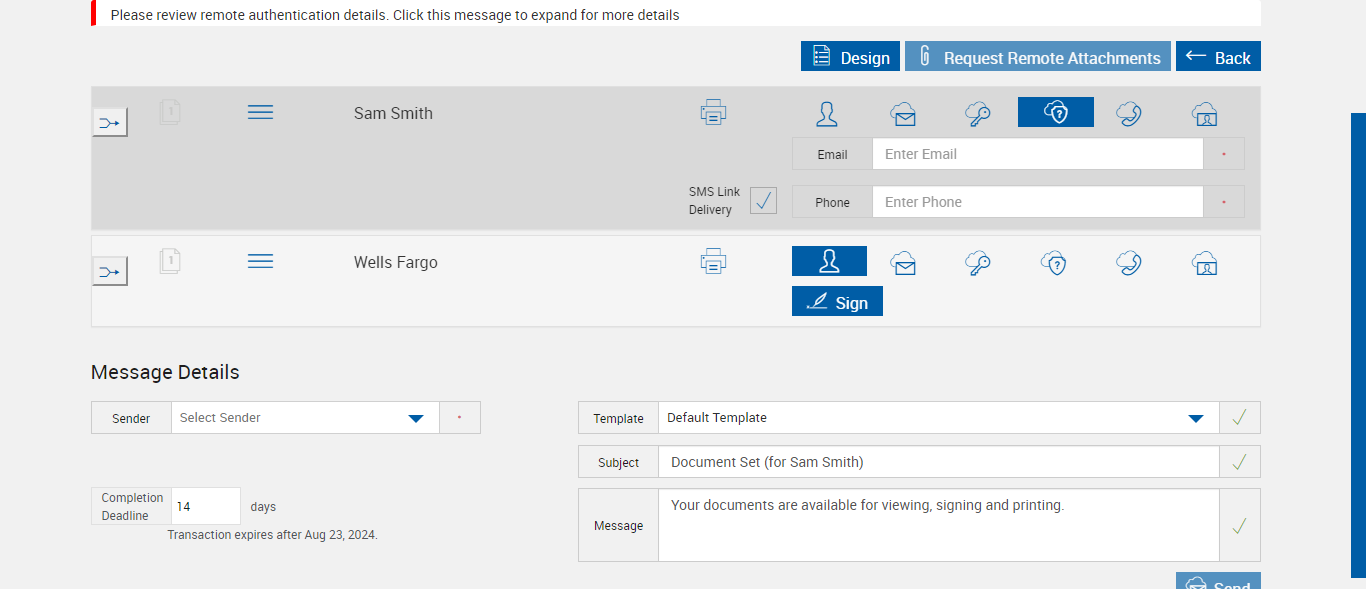Select shield question authentication for Wells Fargo
The image size is (1366, 589).
coord(1053,263)
